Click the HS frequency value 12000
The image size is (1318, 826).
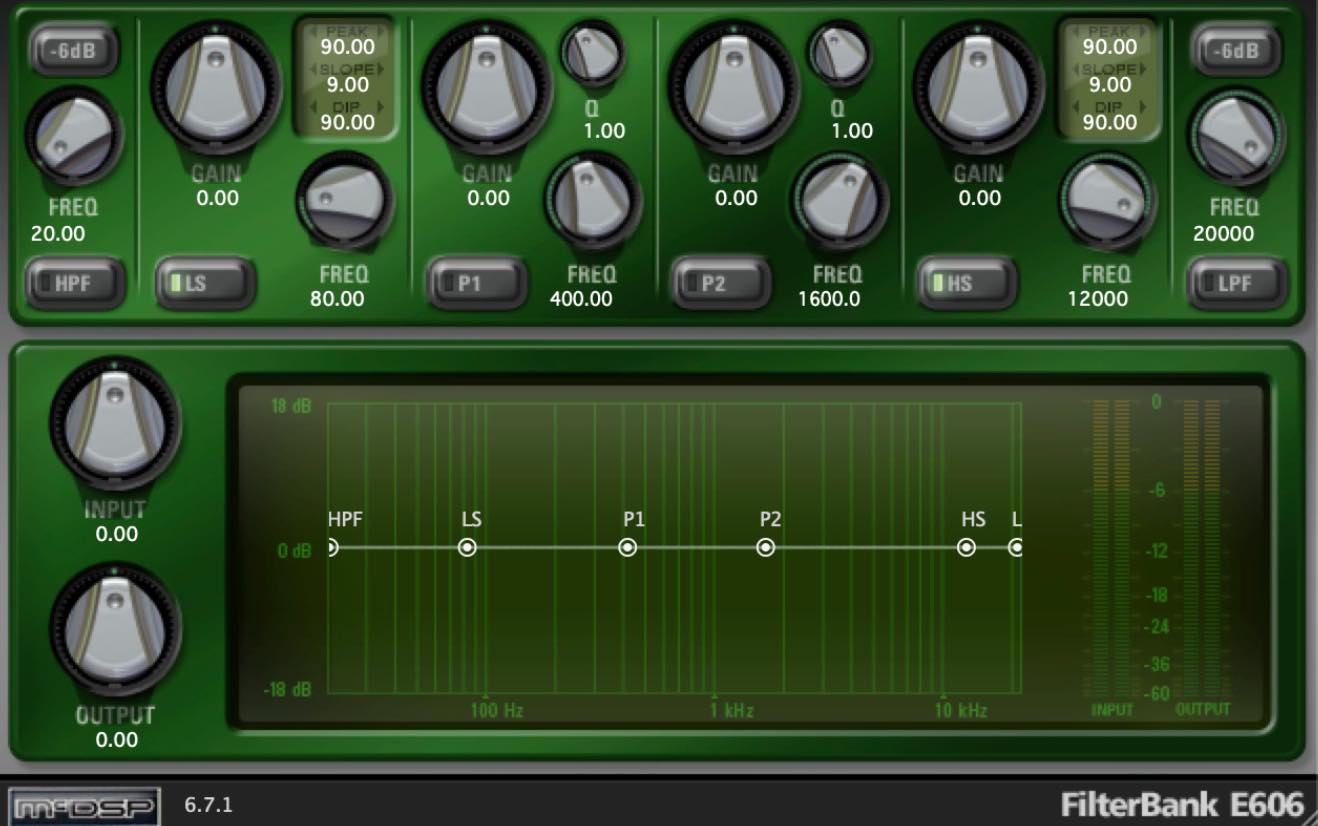(1097, 298)
